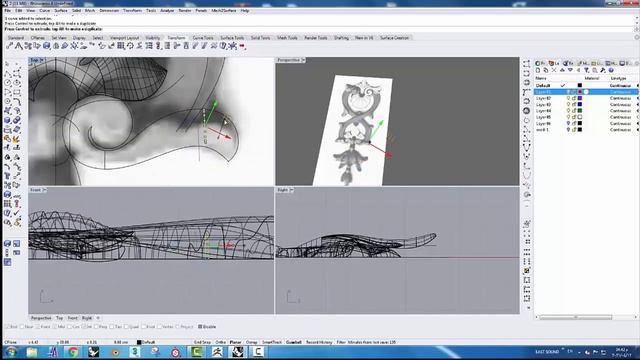Click the red icon ending the Transform toolbar
The height and width of the screenshot is (360, 640).
242,46
